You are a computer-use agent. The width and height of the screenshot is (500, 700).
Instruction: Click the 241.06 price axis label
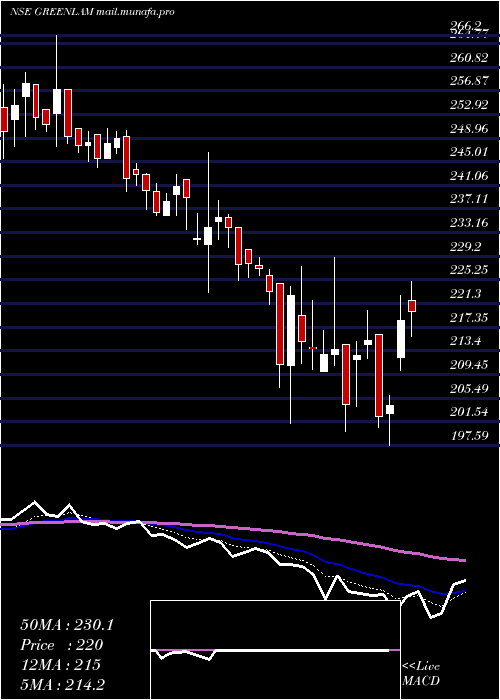[471, 175]
